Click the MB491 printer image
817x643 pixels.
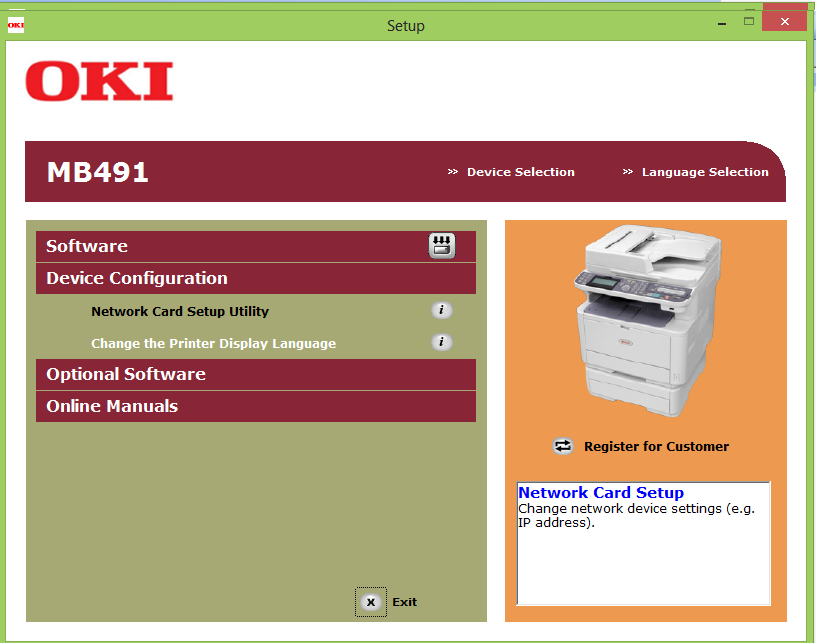point(645,320)
